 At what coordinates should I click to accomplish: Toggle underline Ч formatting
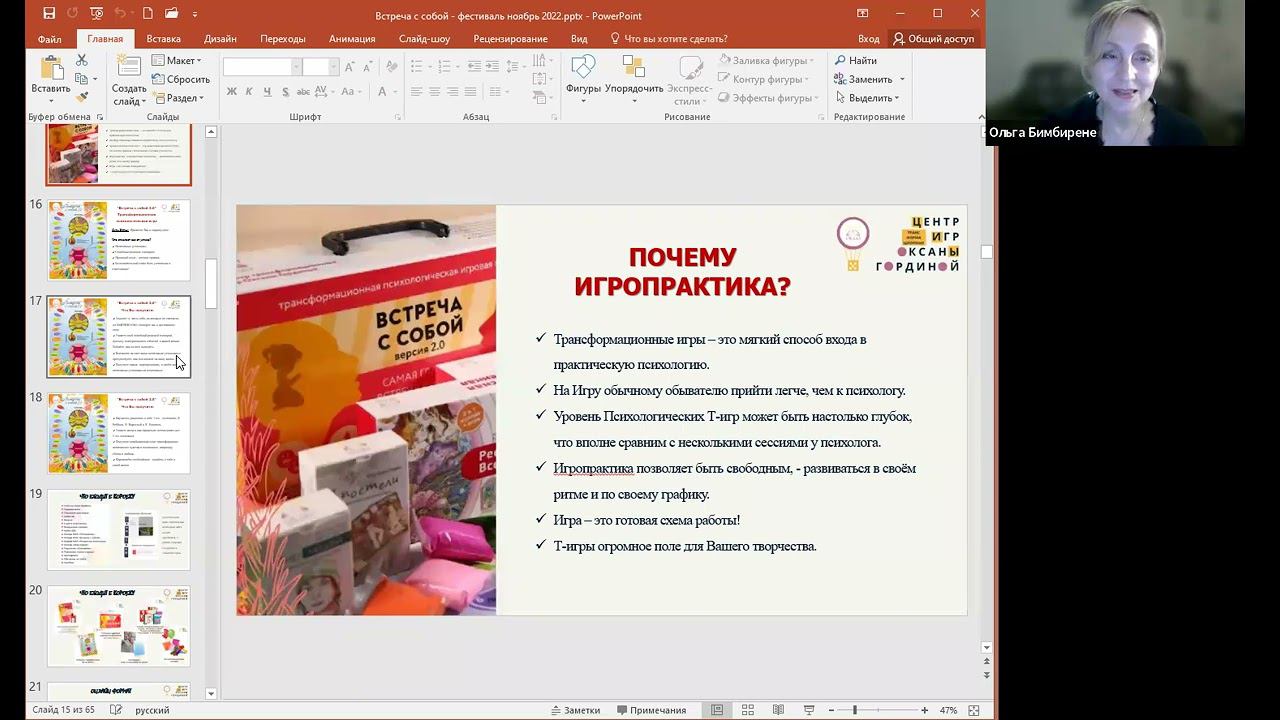[267, 92]
